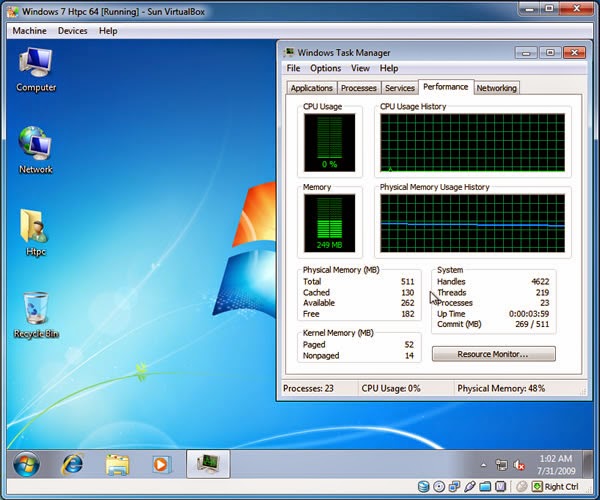Switch to the Applications tab
600x500 pixels.
pos(311,88)
